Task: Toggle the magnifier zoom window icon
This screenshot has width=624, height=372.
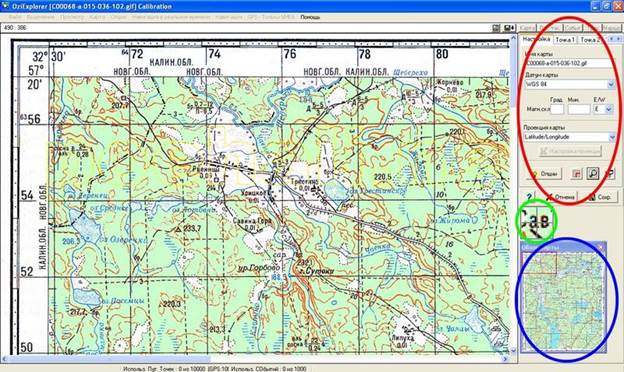Action: coord(593,174)
